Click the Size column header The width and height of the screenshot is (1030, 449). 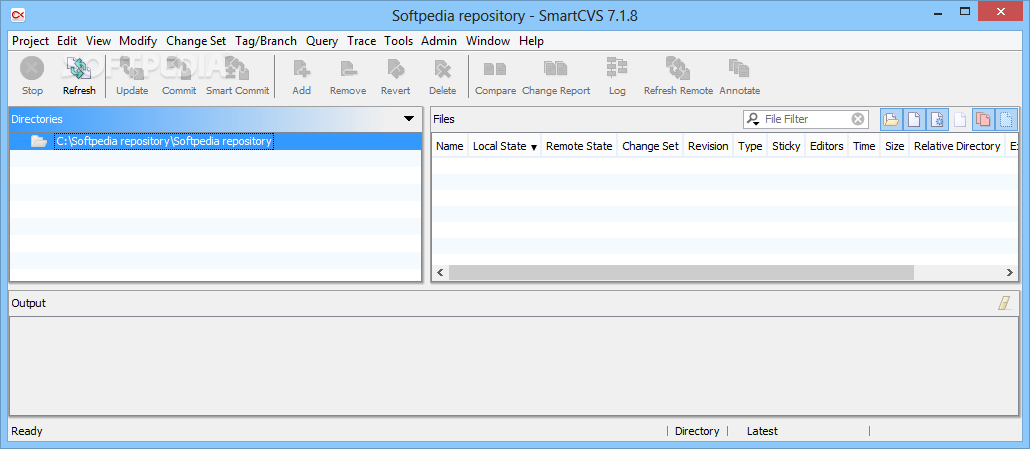(894, 146)
